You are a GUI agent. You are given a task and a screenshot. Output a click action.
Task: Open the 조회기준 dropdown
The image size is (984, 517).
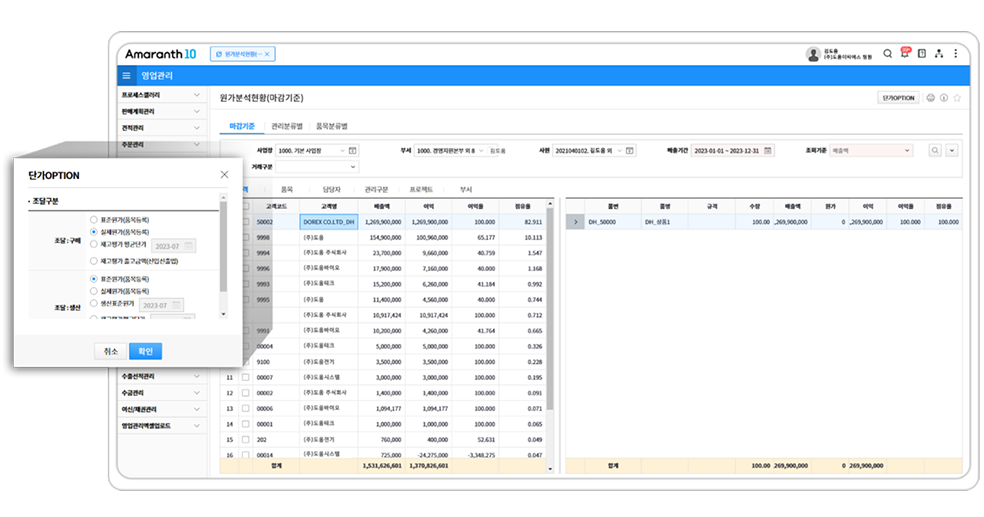[870, 151]
